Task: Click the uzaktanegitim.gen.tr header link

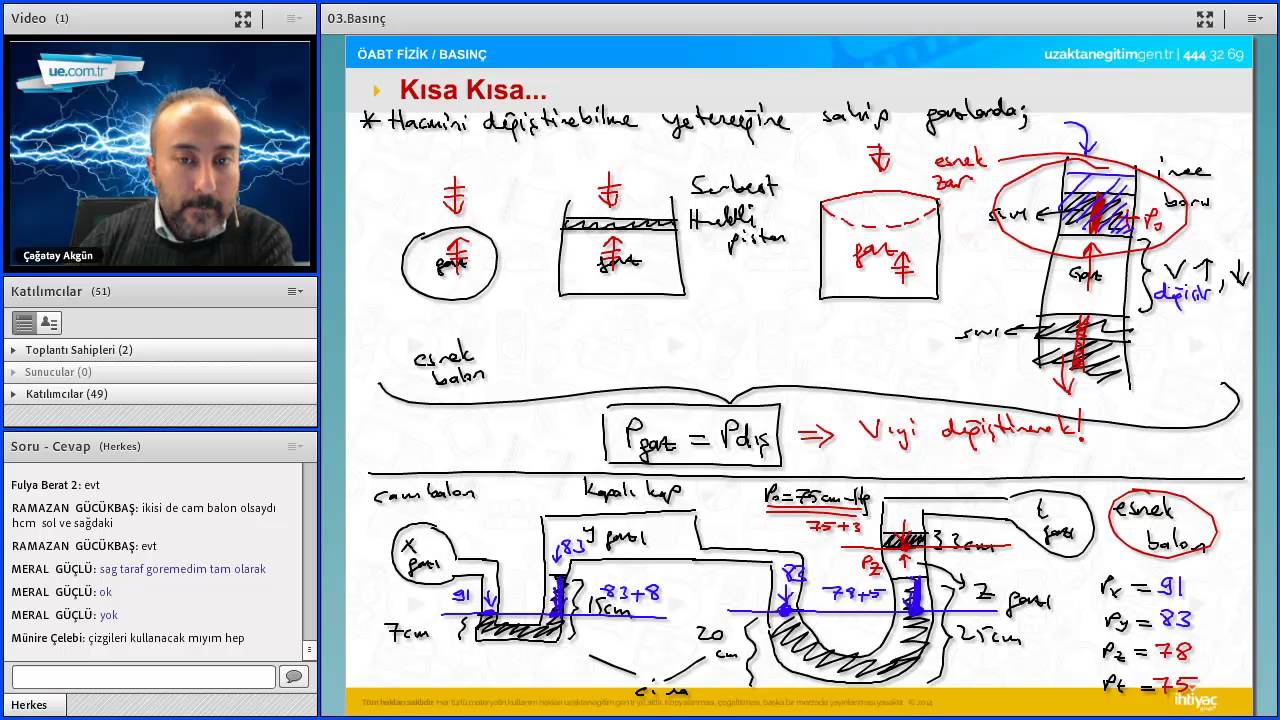Action: 1108,54
